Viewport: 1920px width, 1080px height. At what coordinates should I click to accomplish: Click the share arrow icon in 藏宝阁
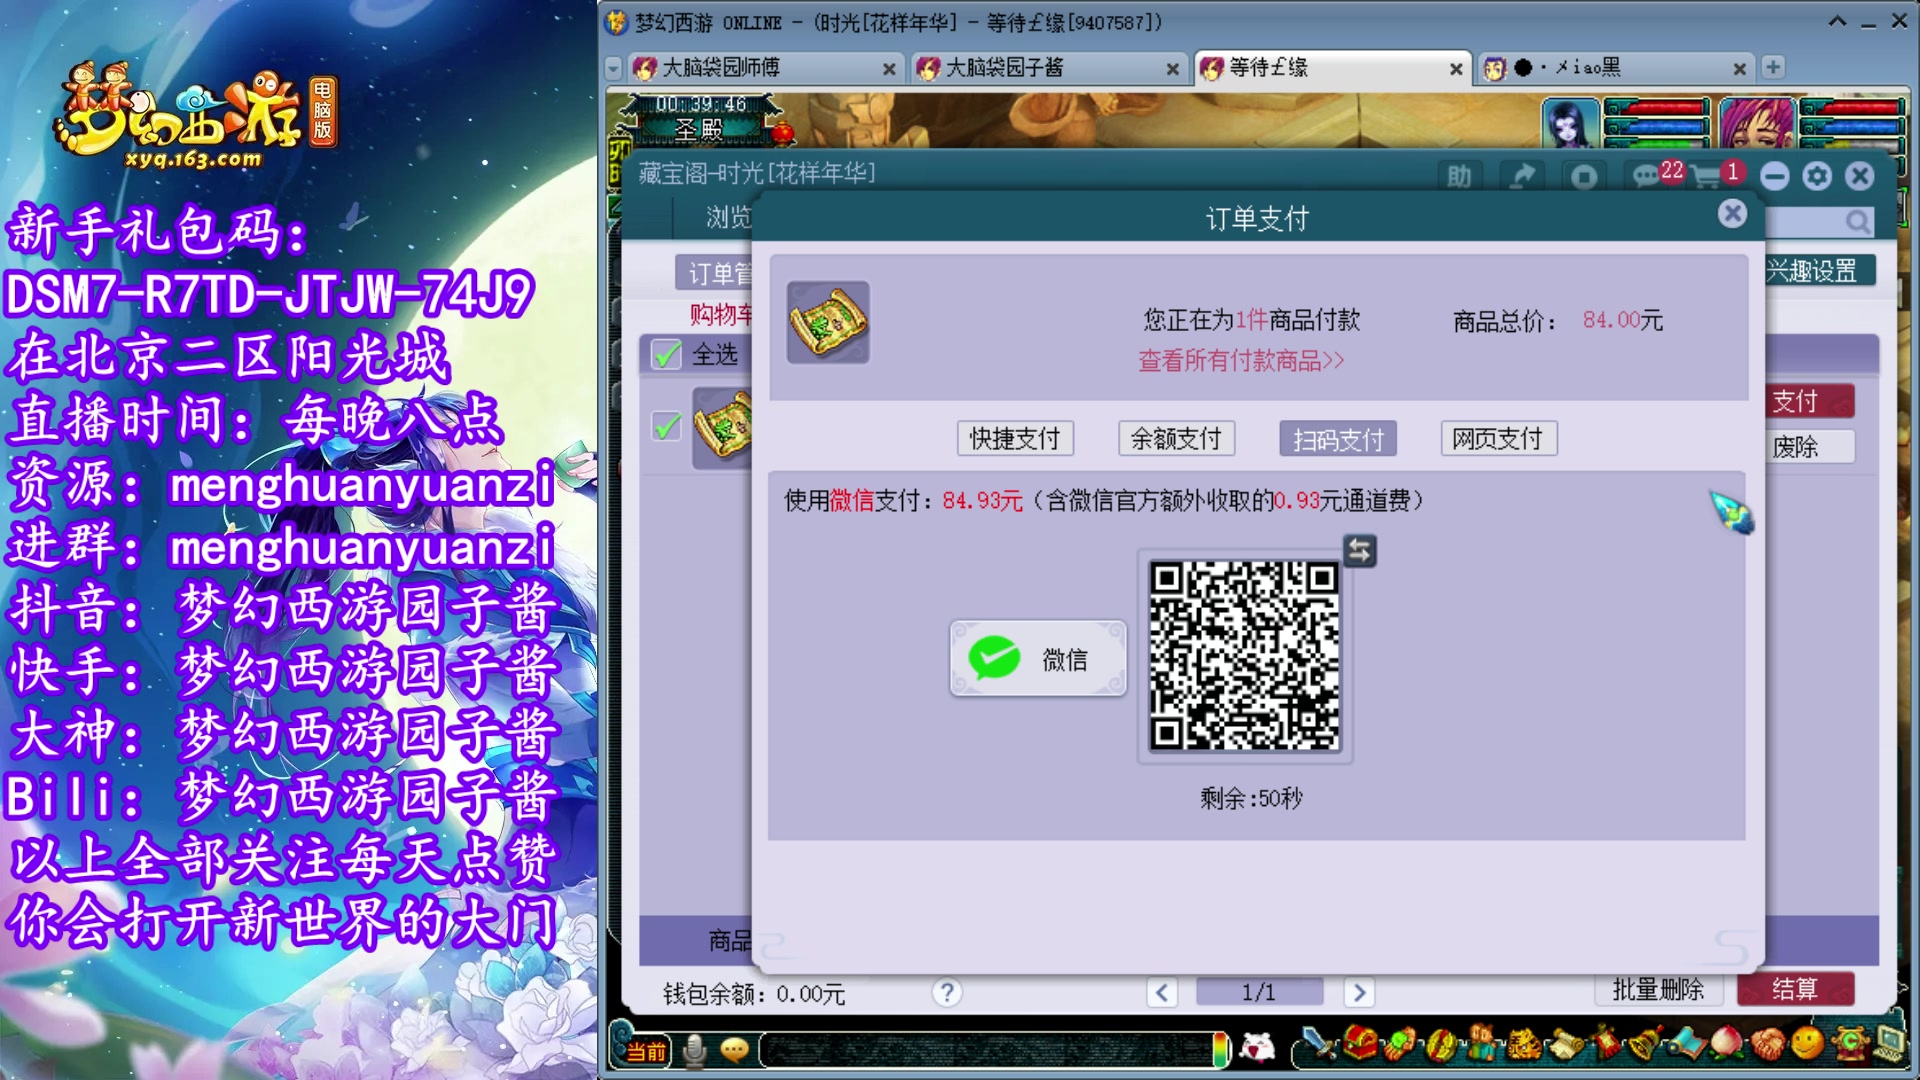tap(1522, 177)
